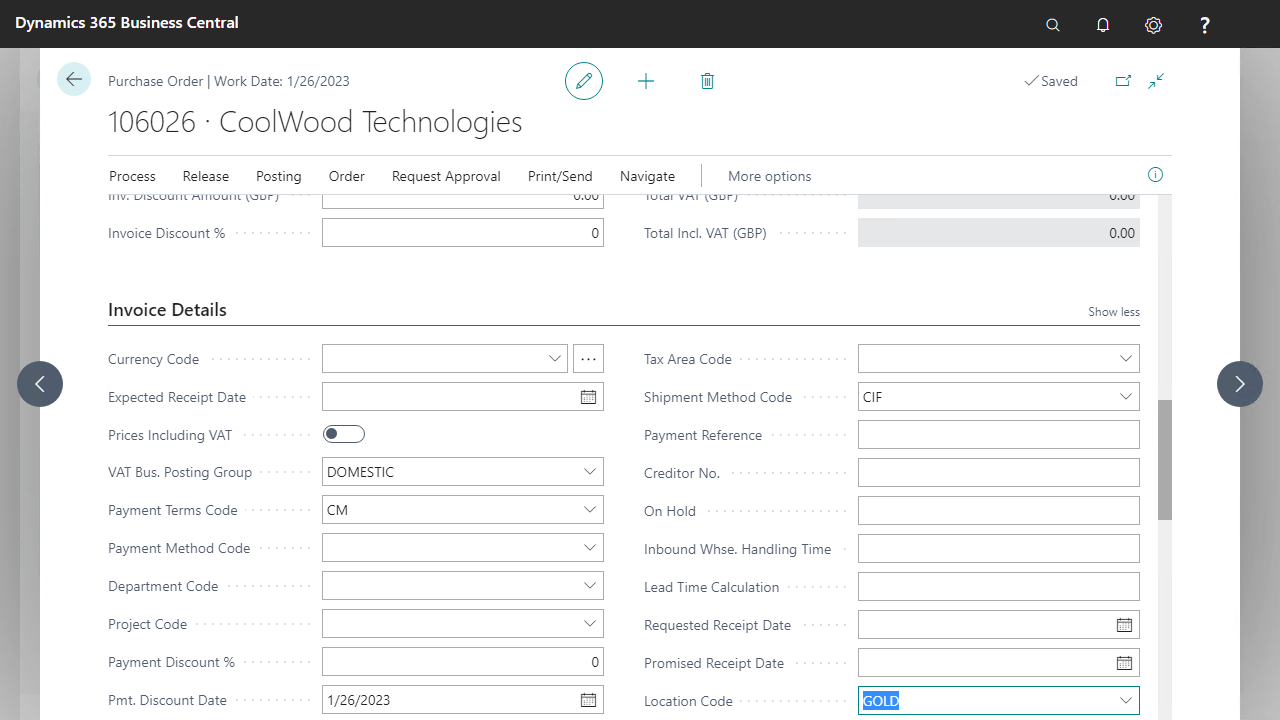Click the Lead Time Calculation field
The height and width of the screenshot is (720, 1280).
coord(999,587)
